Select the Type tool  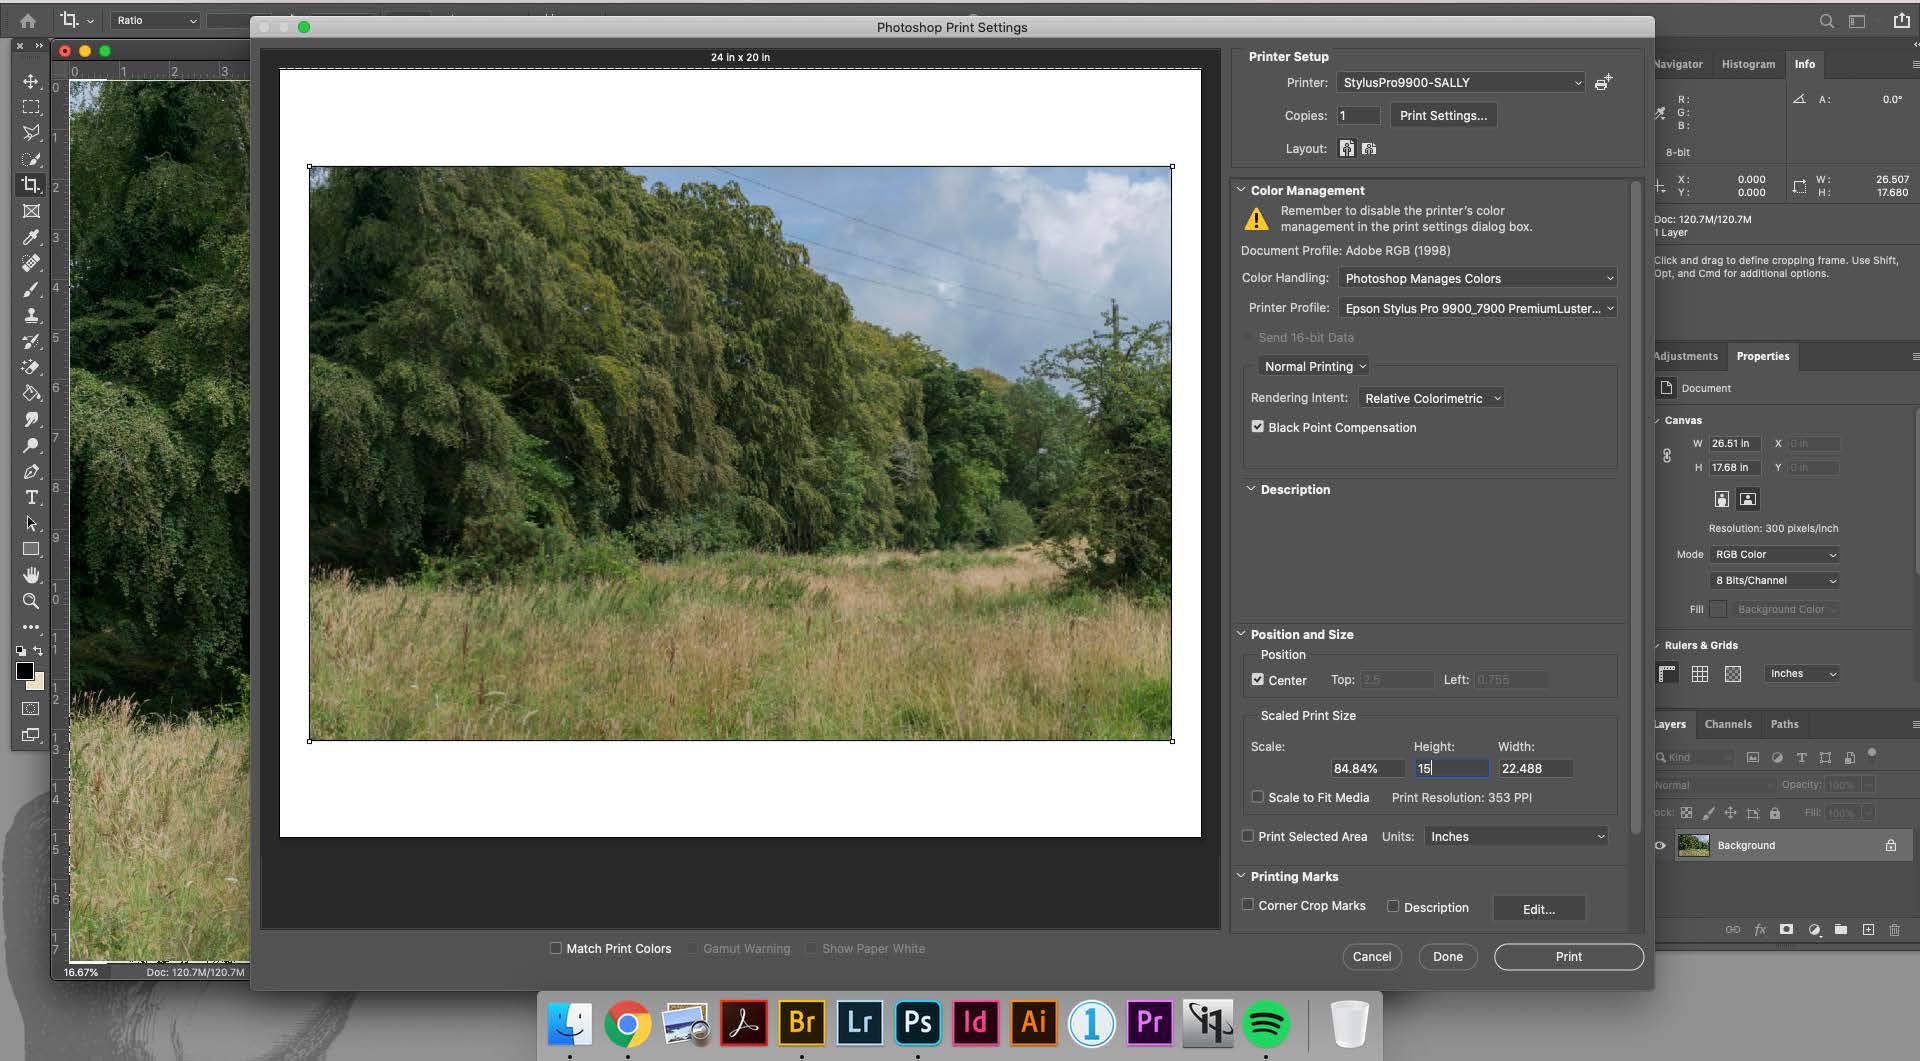pyautogui.click(x=31, y=497)
